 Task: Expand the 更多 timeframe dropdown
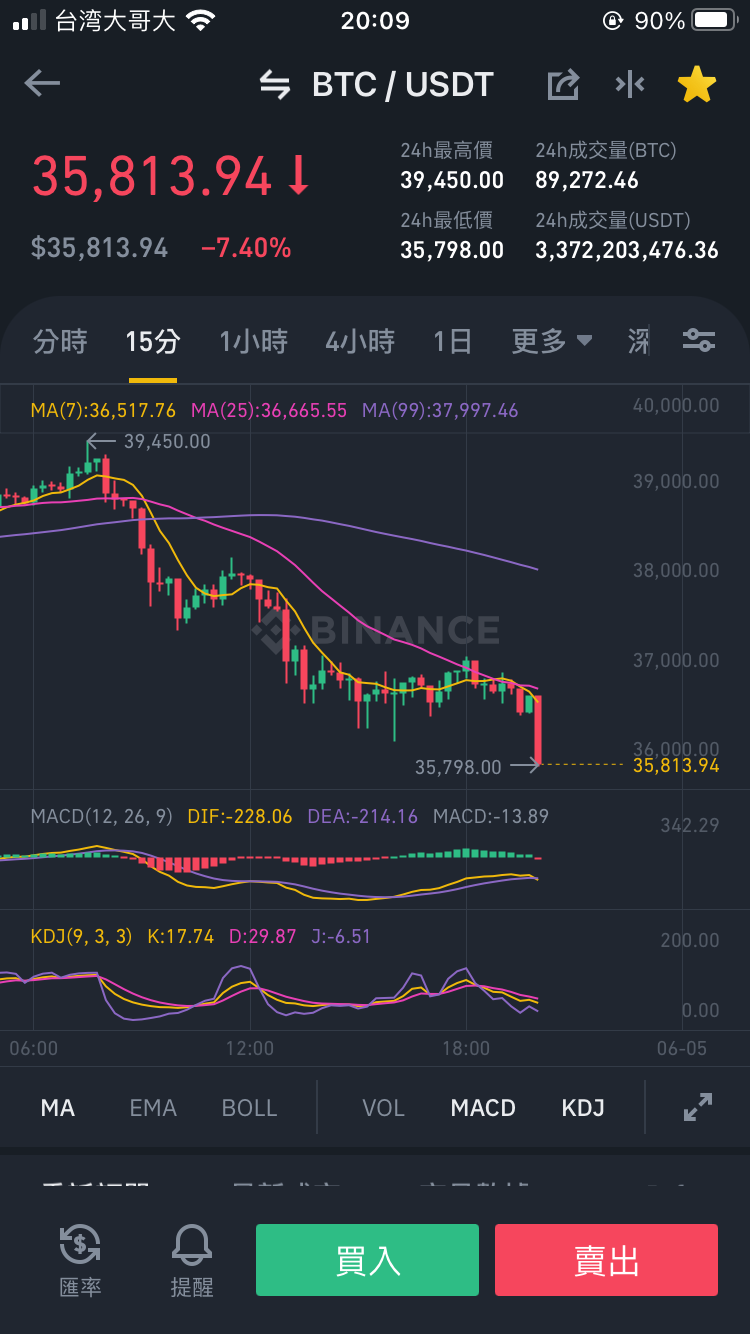click(552, 341)
